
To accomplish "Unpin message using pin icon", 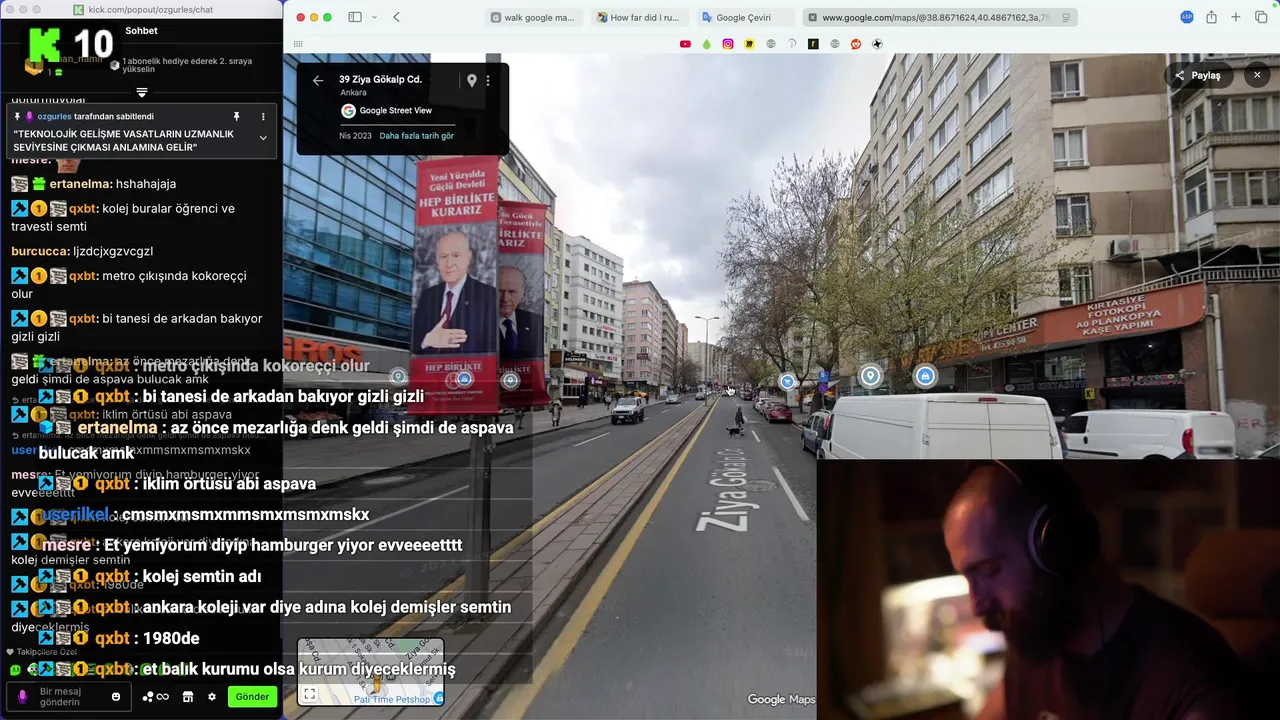I will 237,117.
